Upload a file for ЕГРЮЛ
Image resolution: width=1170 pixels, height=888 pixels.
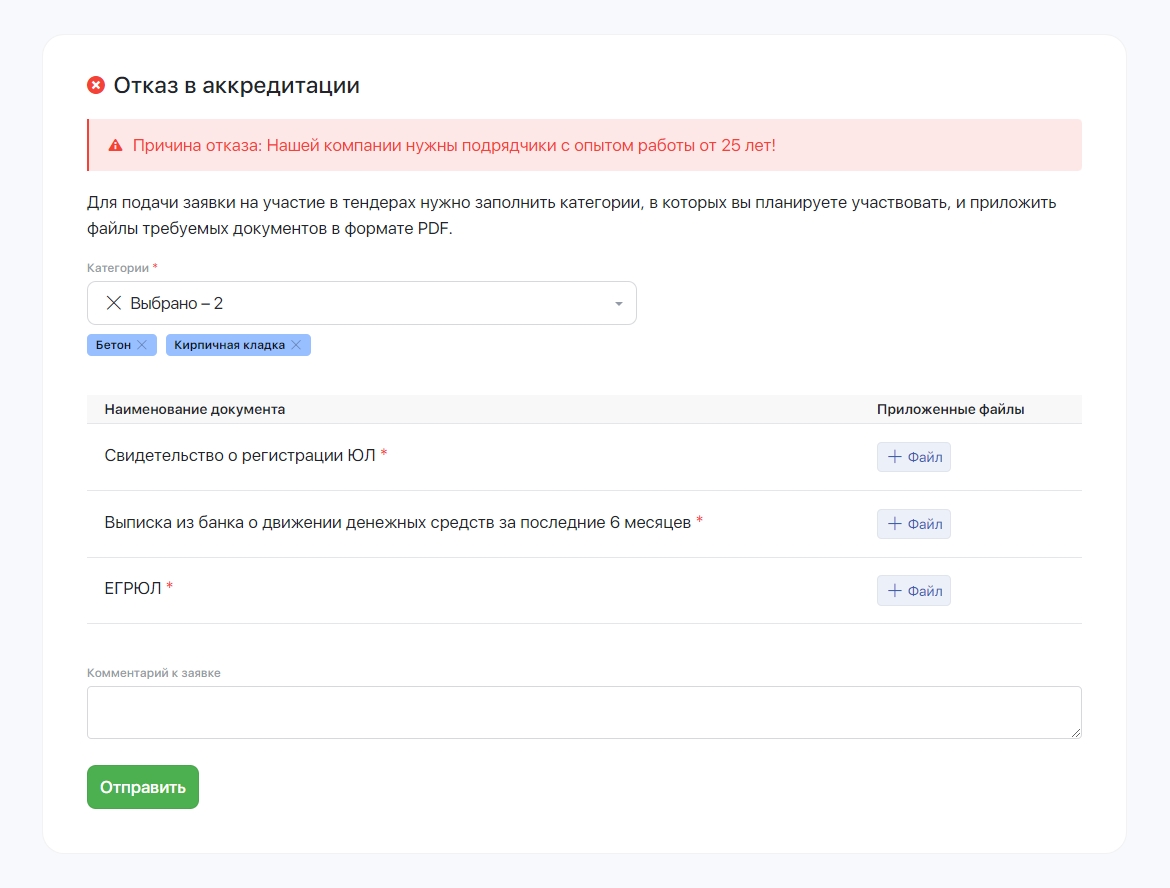913,591
